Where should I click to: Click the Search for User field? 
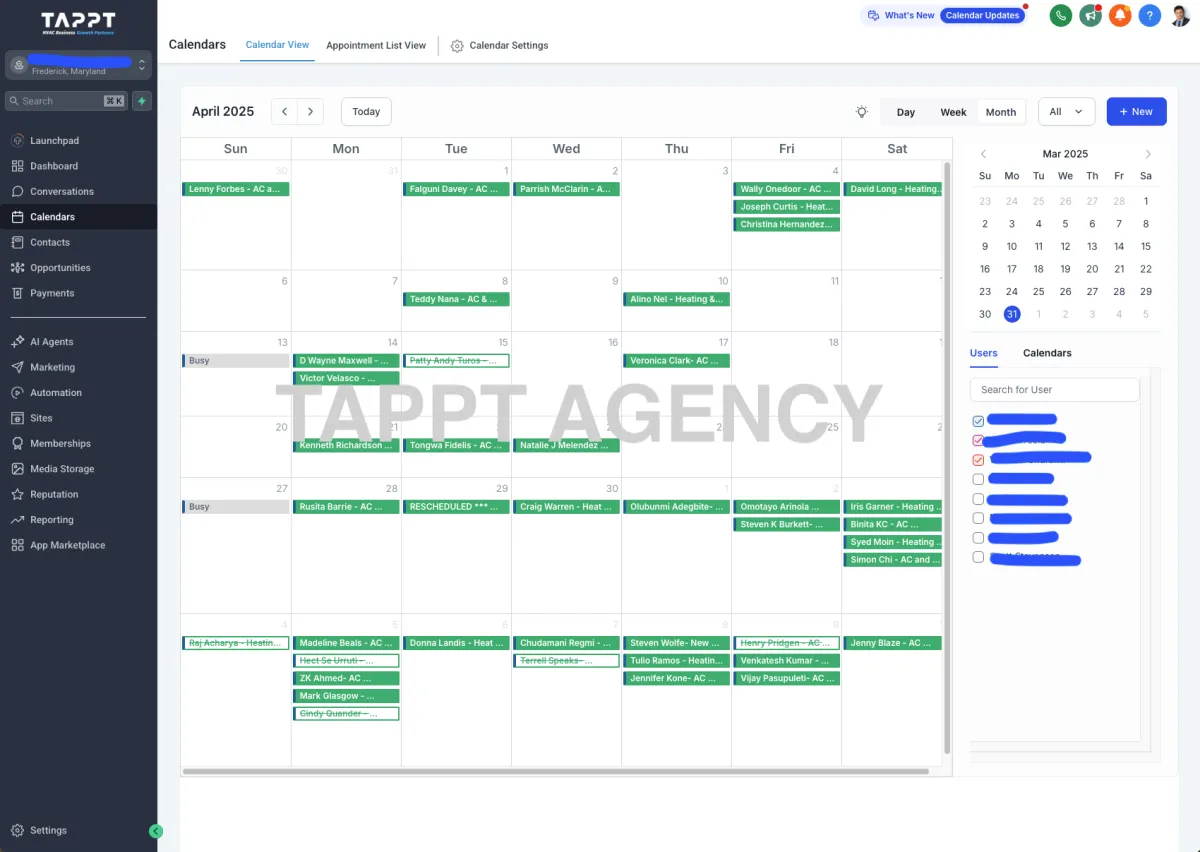pos(1055,390)
